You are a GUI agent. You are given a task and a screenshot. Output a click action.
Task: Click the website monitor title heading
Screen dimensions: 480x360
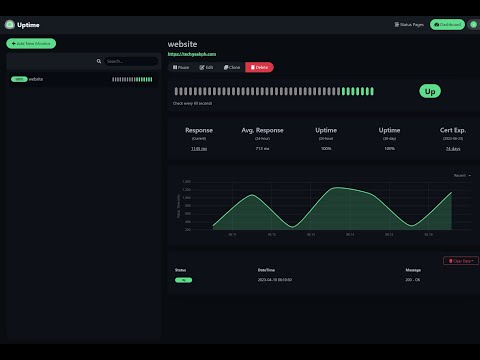click(x=182, y=44)
